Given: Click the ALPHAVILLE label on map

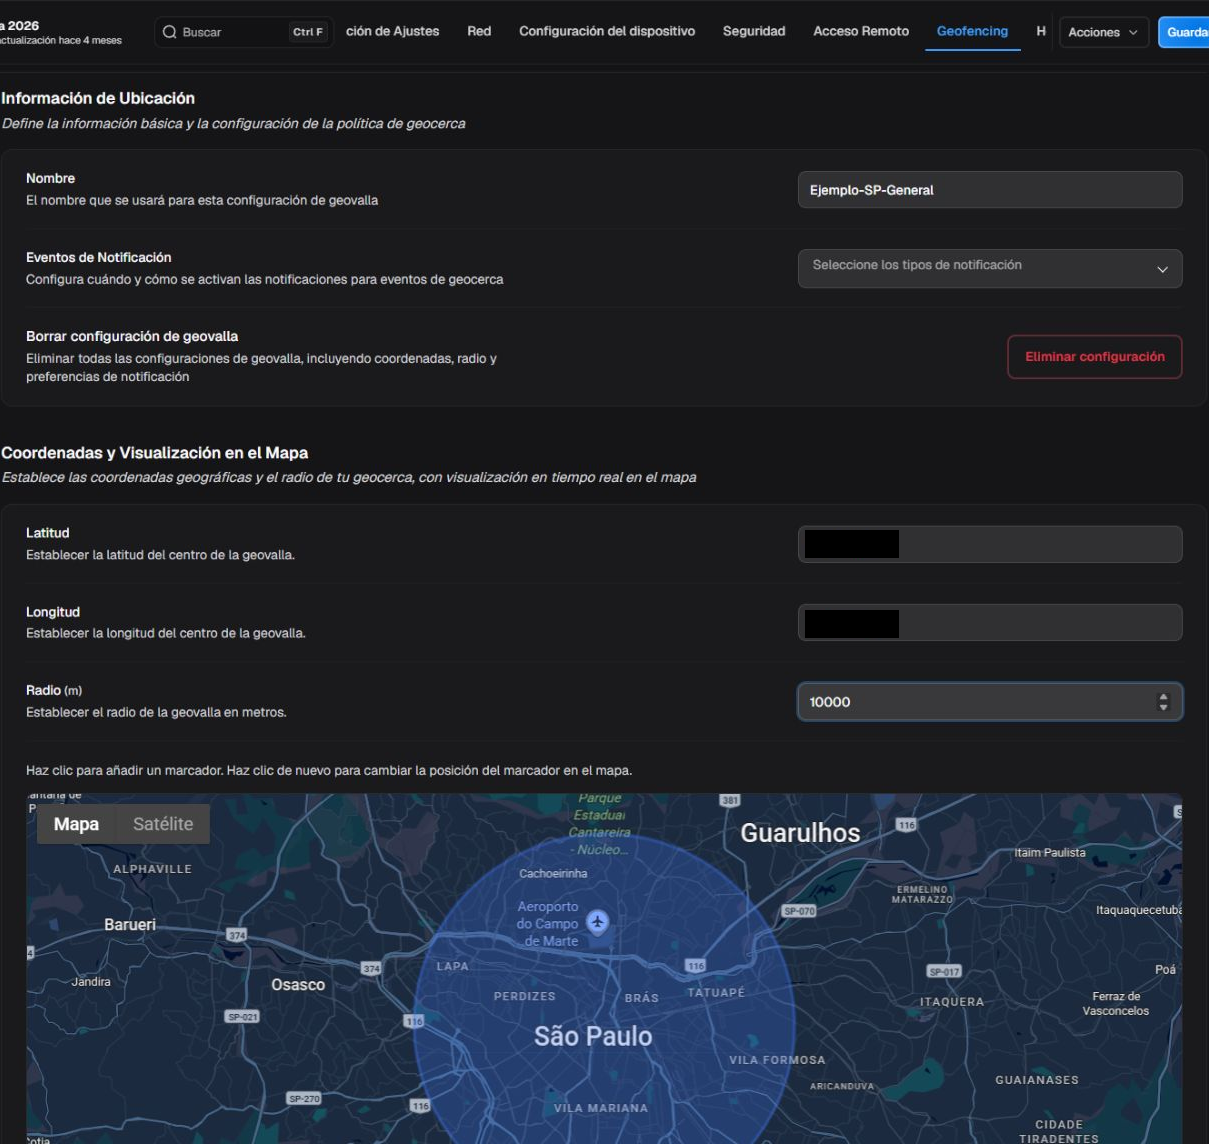Looking at the screenshot, I should point(152,869).
